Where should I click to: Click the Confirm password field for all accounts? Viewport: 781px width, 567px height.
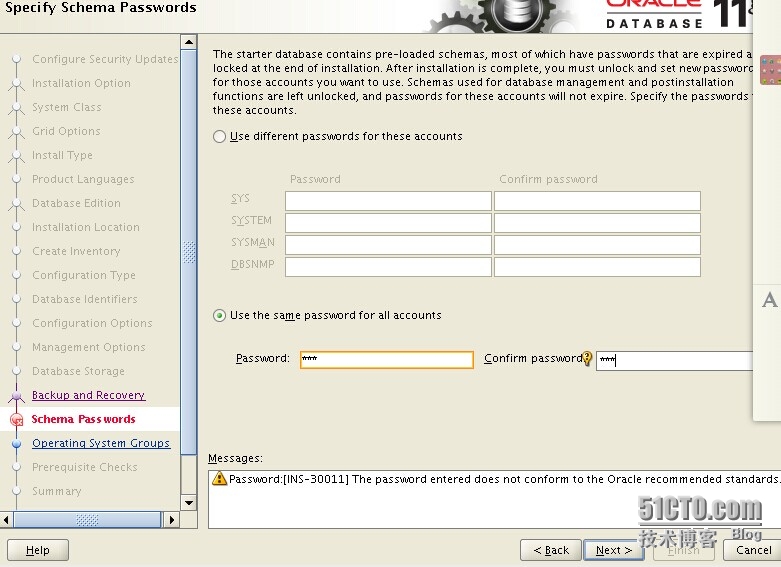(x=674, y=360)
